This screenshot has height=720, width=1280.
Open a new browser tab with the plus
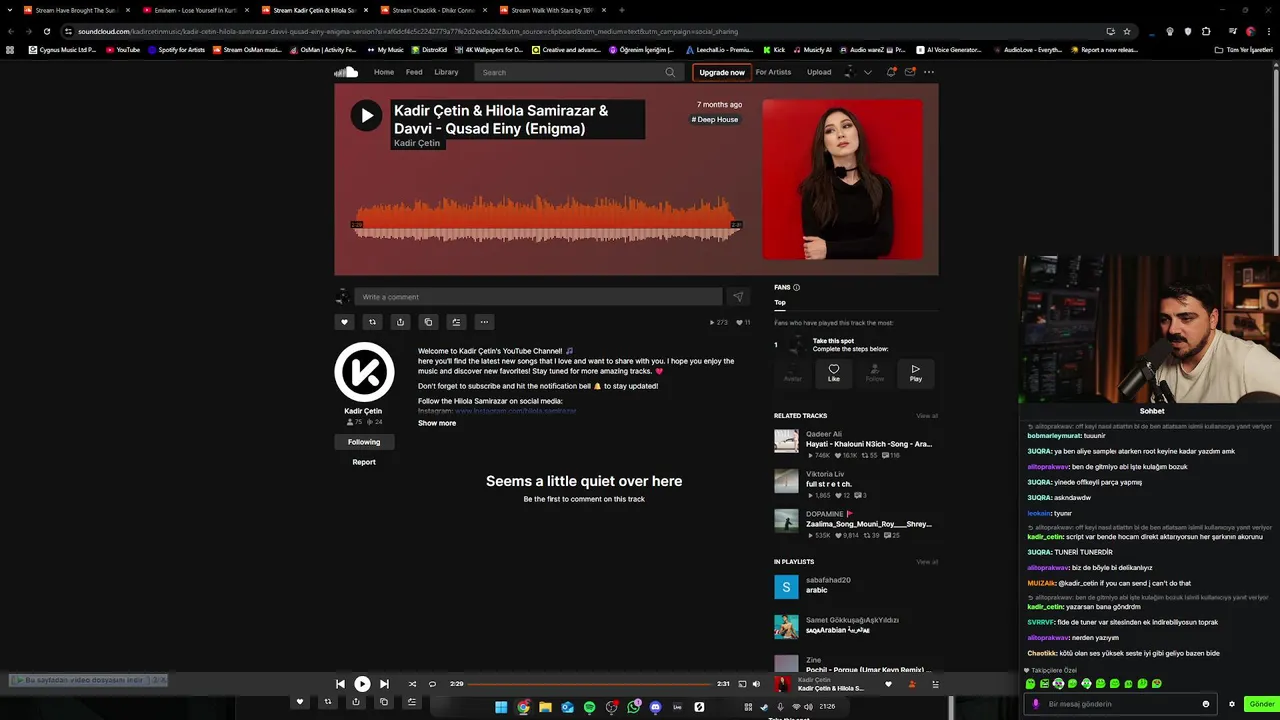(x=621, y=10)
